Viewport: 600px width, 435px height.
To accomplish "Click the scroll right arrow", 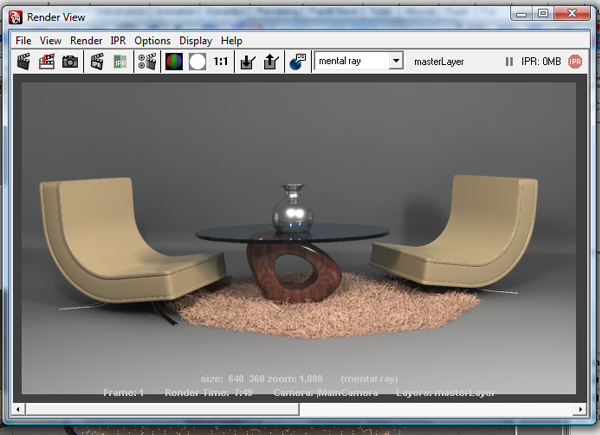I will pos(580,409).
